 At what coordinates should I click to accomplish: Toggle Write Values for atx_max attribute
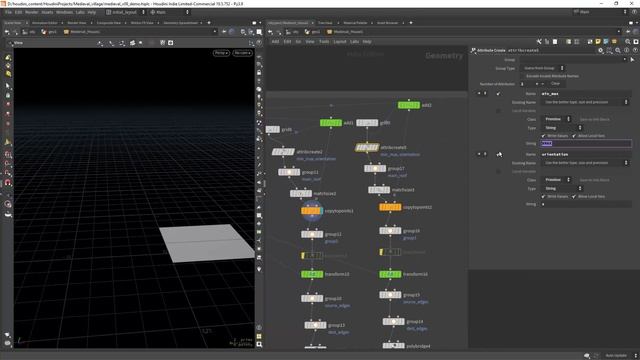point(543,136)
